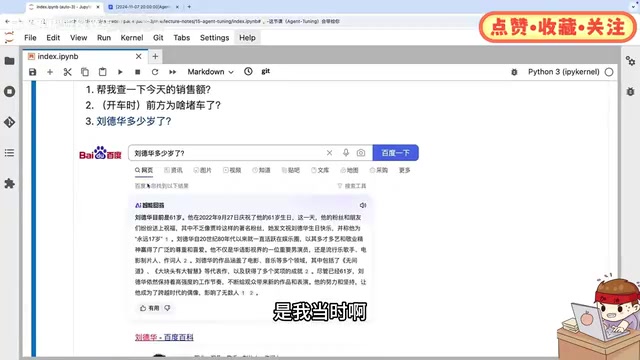Open the 搜索工具 filter
Viewport: 640px width, 360px height.
(352, 186)
